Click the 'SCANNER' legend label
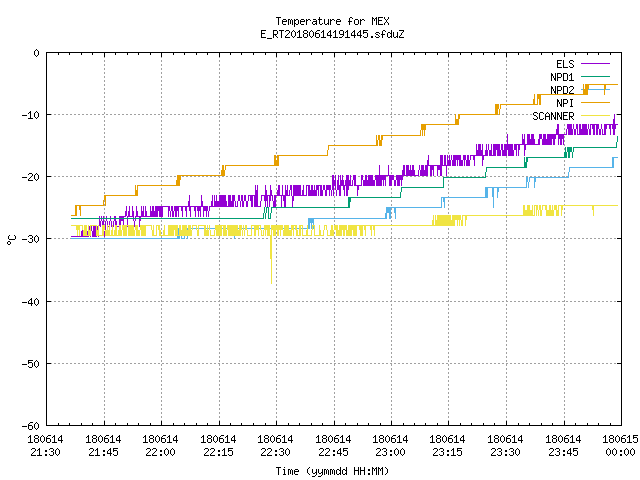This screenshot has width=640, height=480. point(553,116)
